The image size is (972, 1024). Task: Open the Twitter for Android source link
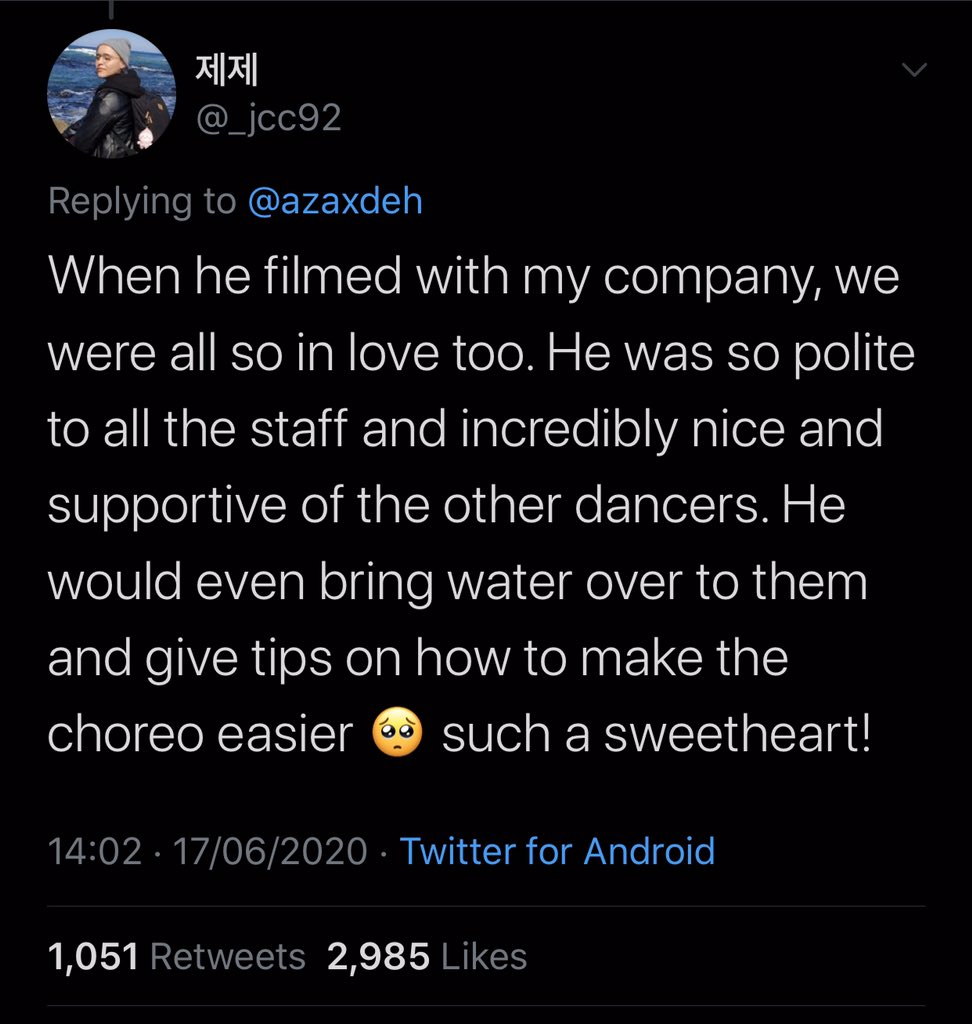pyautogui.click(x=557, y=851)
